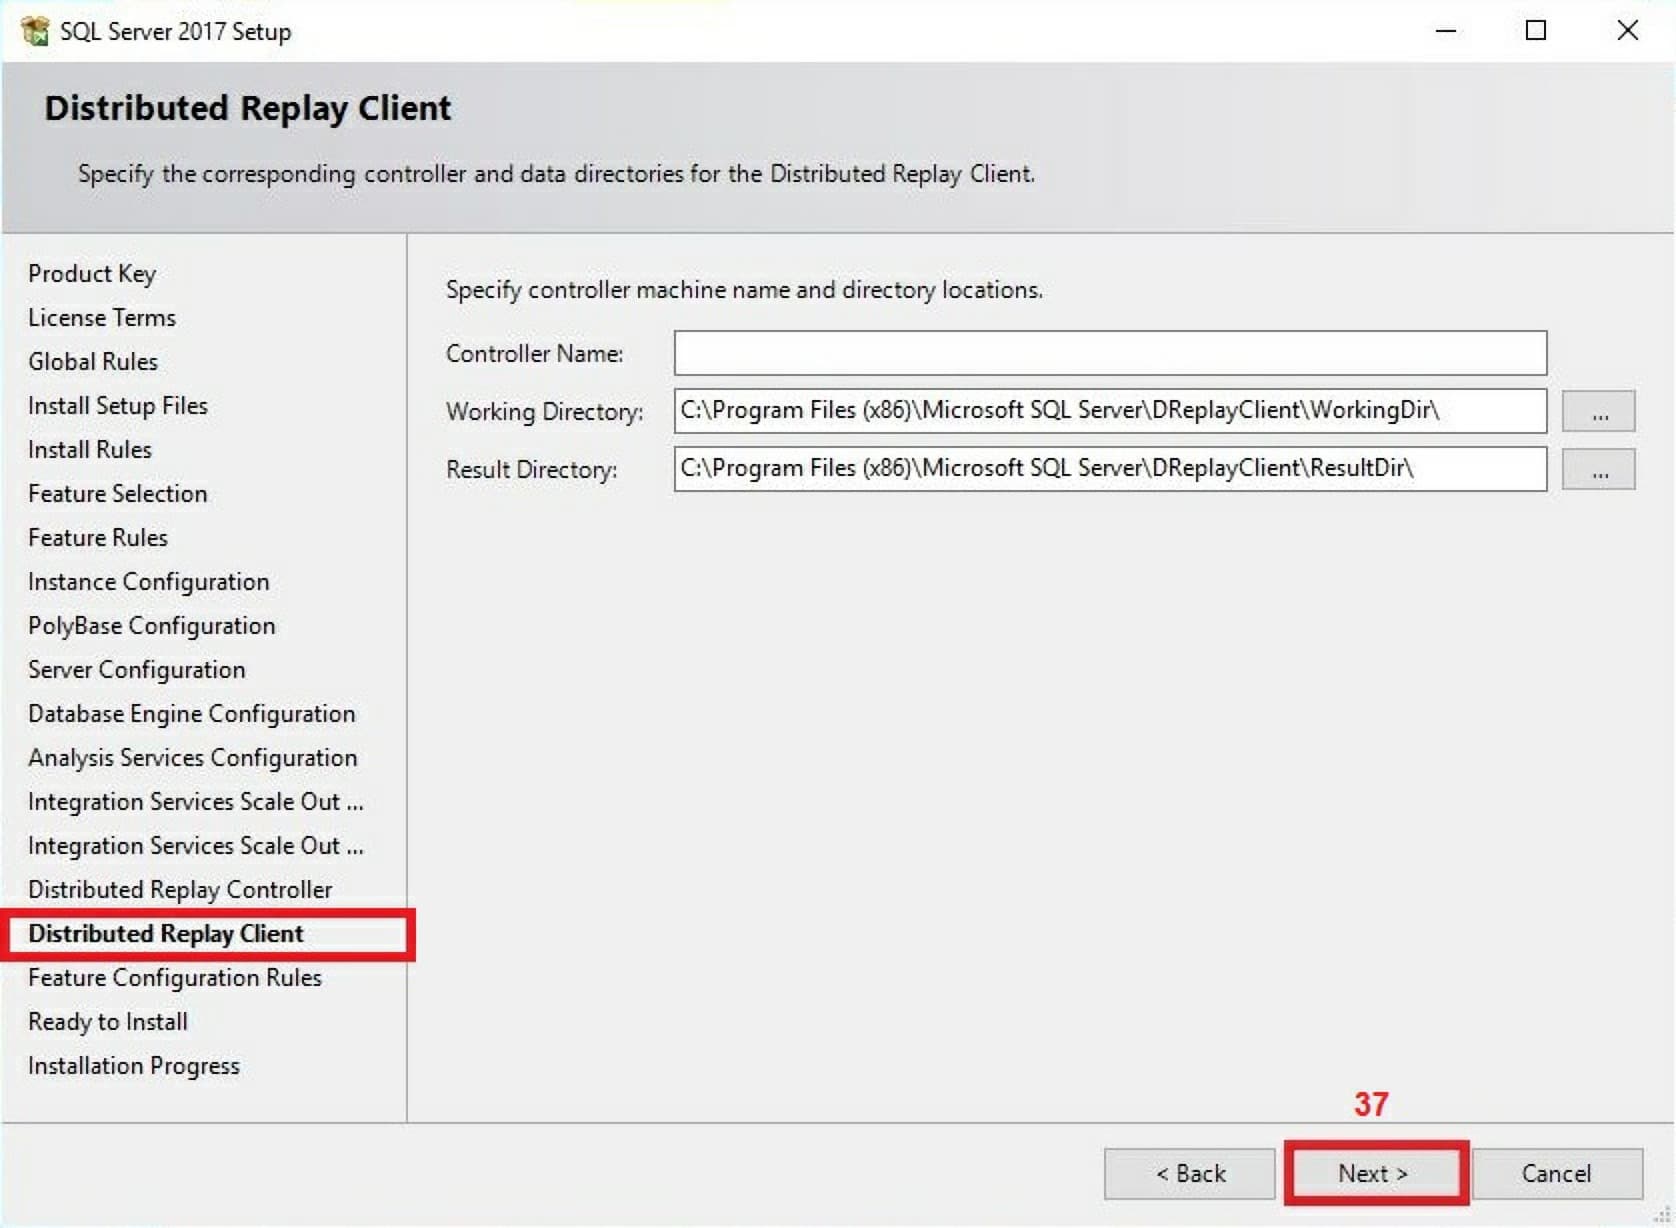The width and height of the screenshot is (1676, 1228).
Task: Select Product Key step in sidebar
Action: click(92, 274)
